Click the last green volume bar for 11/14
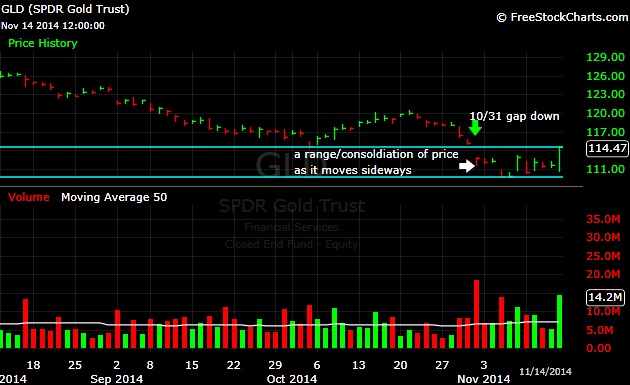Image resolution: width=630 pixels, height=385 pixels. pyautogui.click(x=559, y=322)
